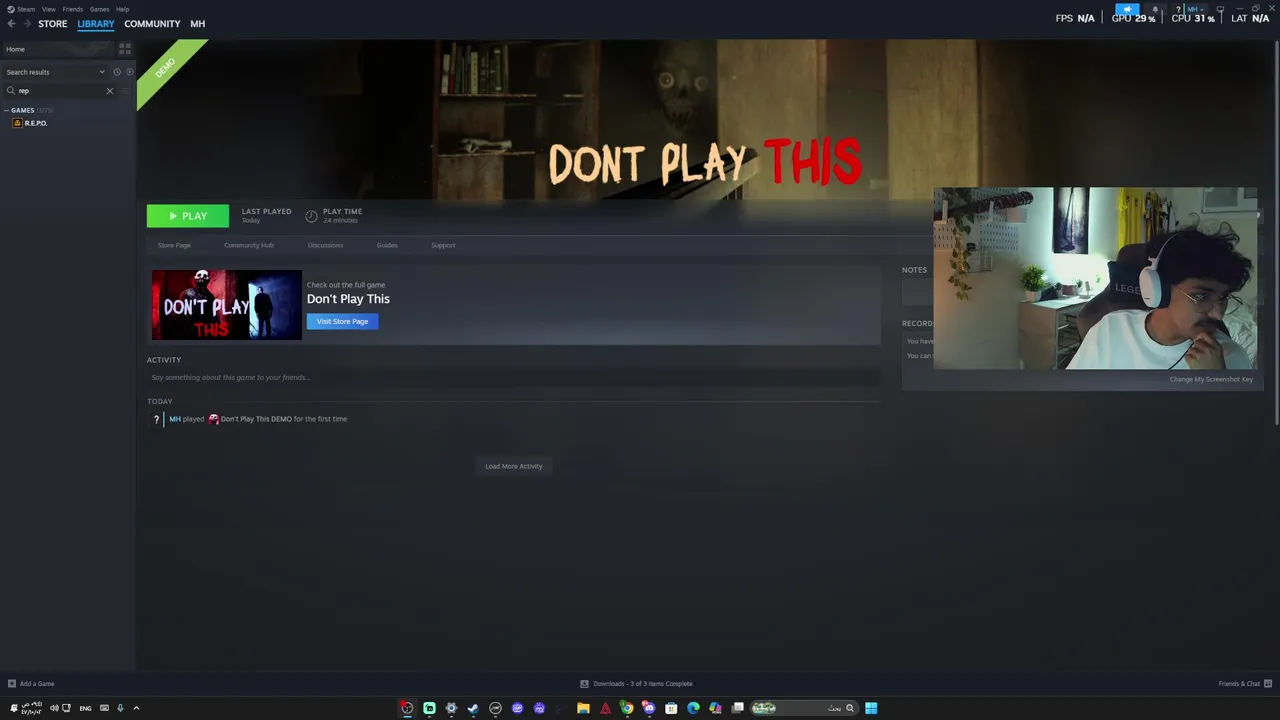The height and width of the screenshot is (720, 1280).
Task: Click the library search field containing 'rep'
Action: coord(60,91)
